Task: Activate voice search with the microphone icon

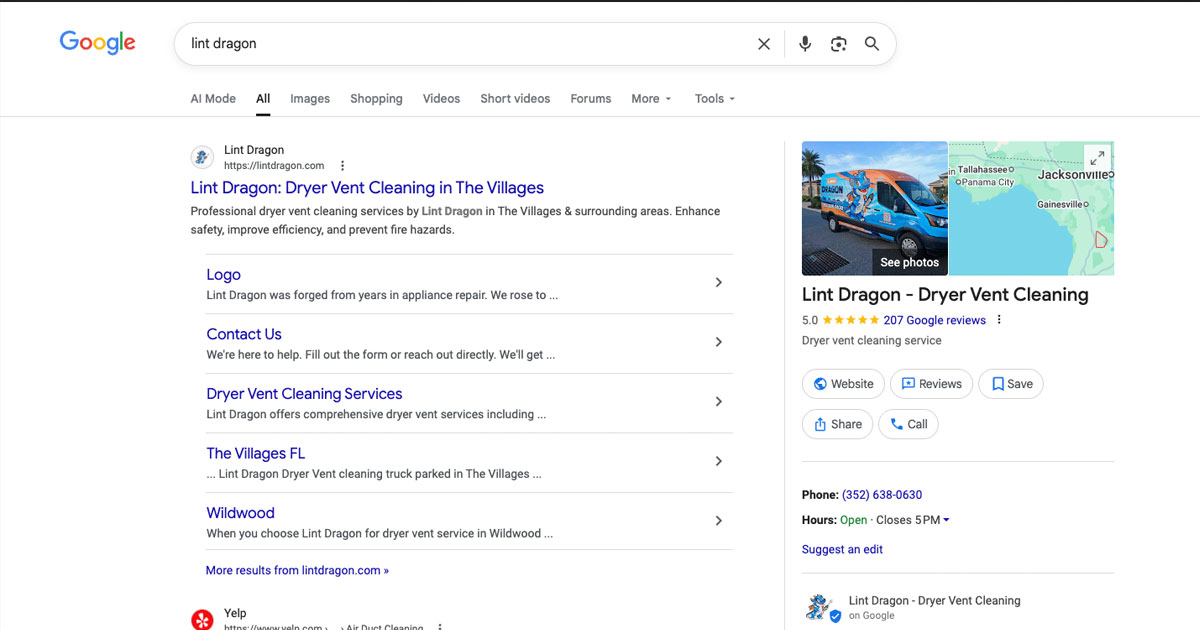Action: pos(805,43)
